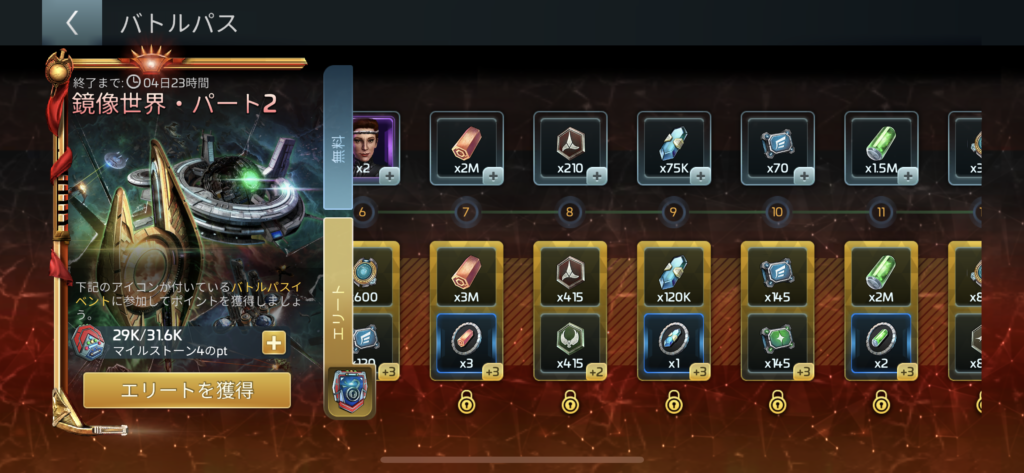Select the free x1.5M green gas reward
Image resolution: width=1024 pixels, height=473 pixels.
(882, 148)
